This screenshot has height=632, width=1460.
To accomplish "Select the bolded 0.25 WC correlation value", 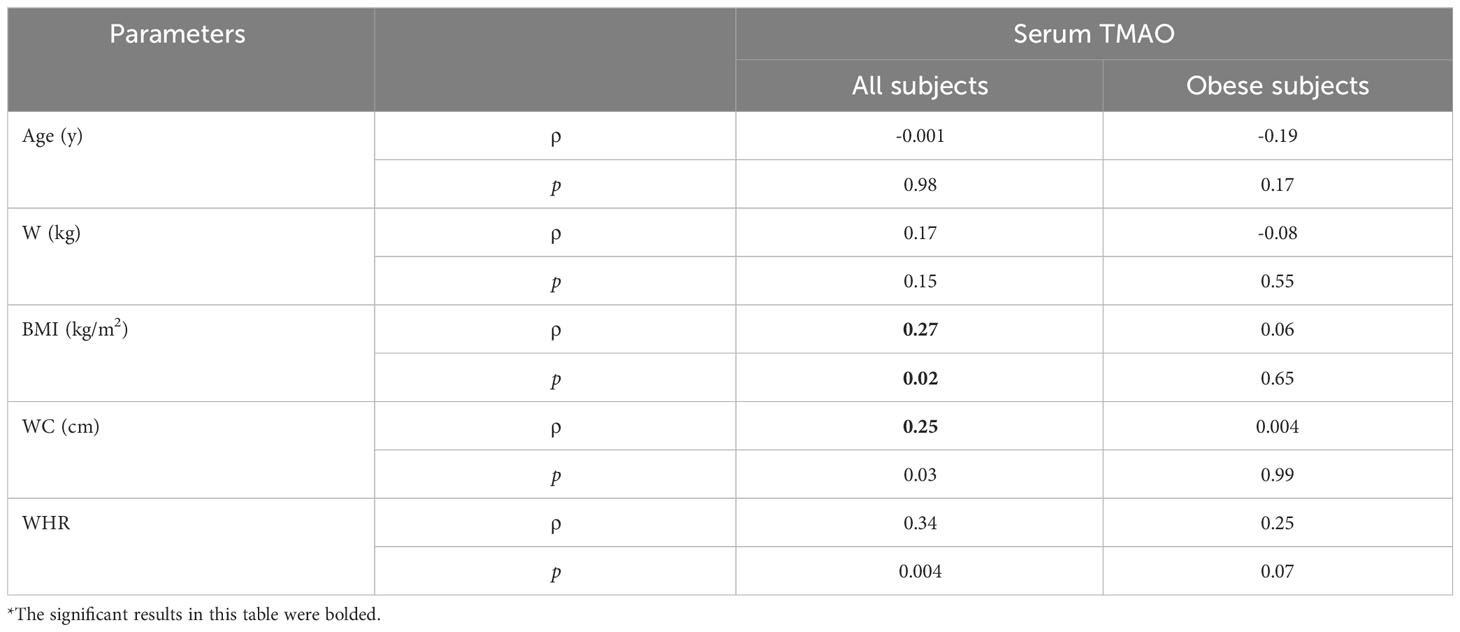I will 920,426.
